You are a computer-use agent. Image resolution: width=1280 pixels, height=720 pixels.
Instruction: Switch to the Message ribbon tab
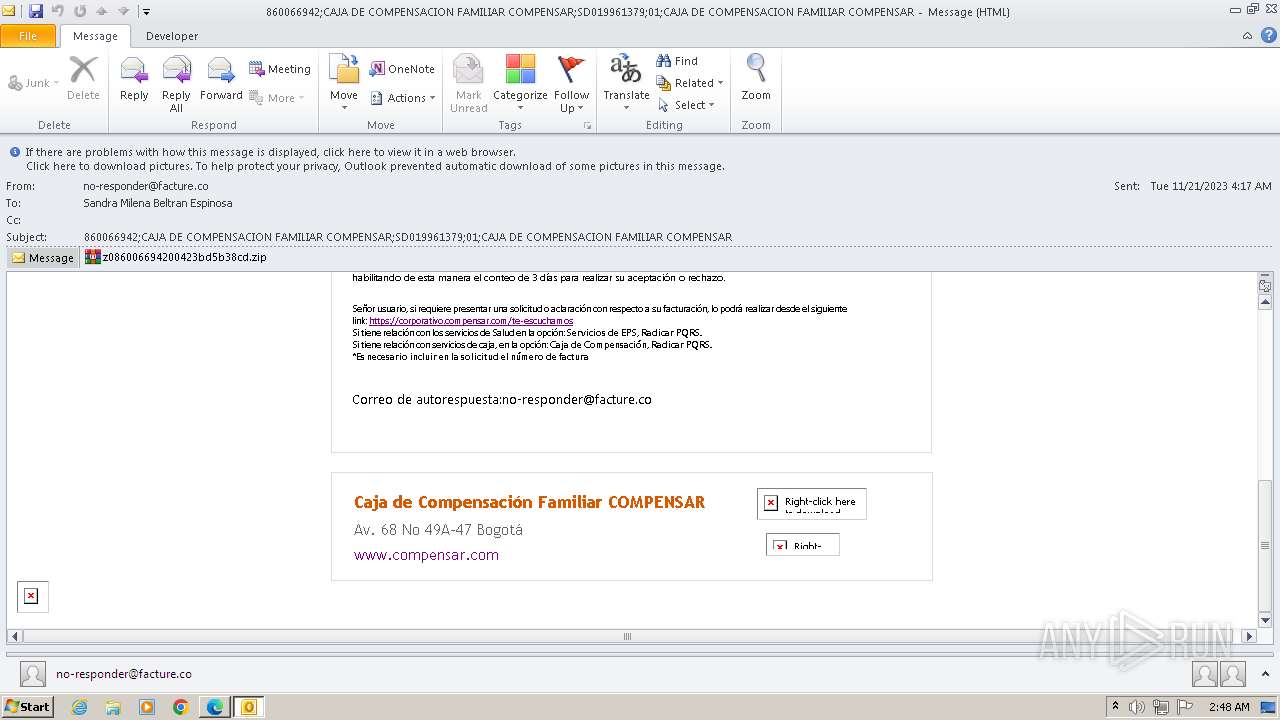click(95, 36)
